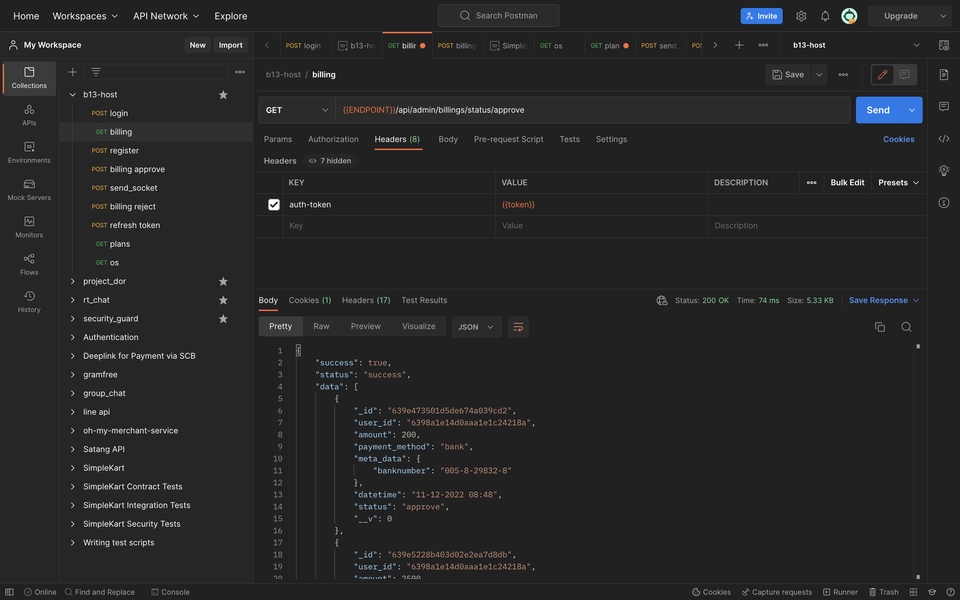Click the settings gear icon
The image size is (960, 600).
[801, 16]
